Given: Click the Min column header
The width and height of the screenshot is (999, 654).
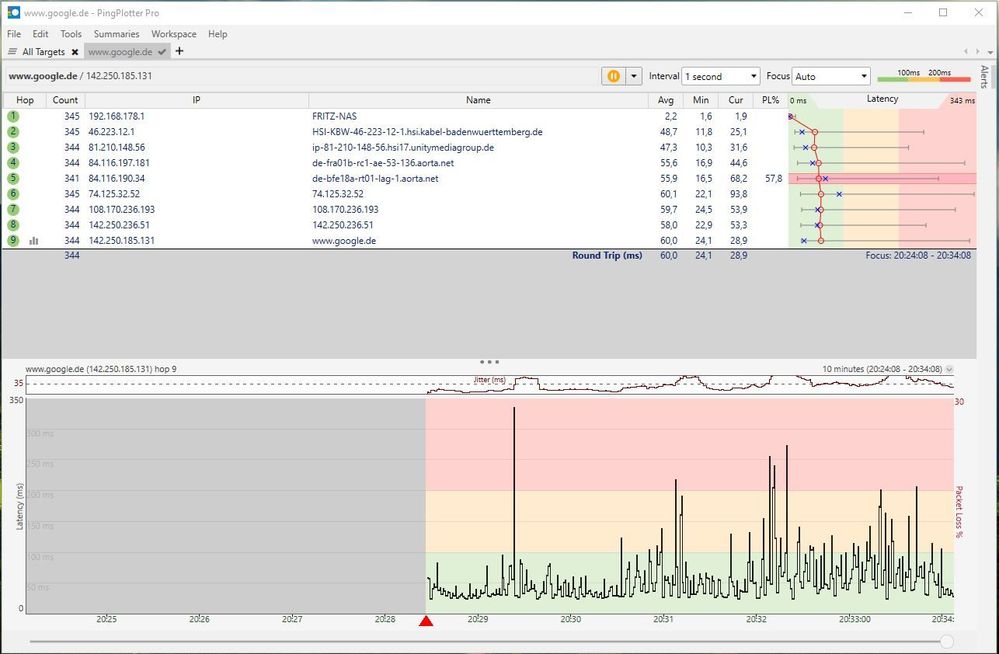Looking at the screenshot, I should (x=700, y=100).
